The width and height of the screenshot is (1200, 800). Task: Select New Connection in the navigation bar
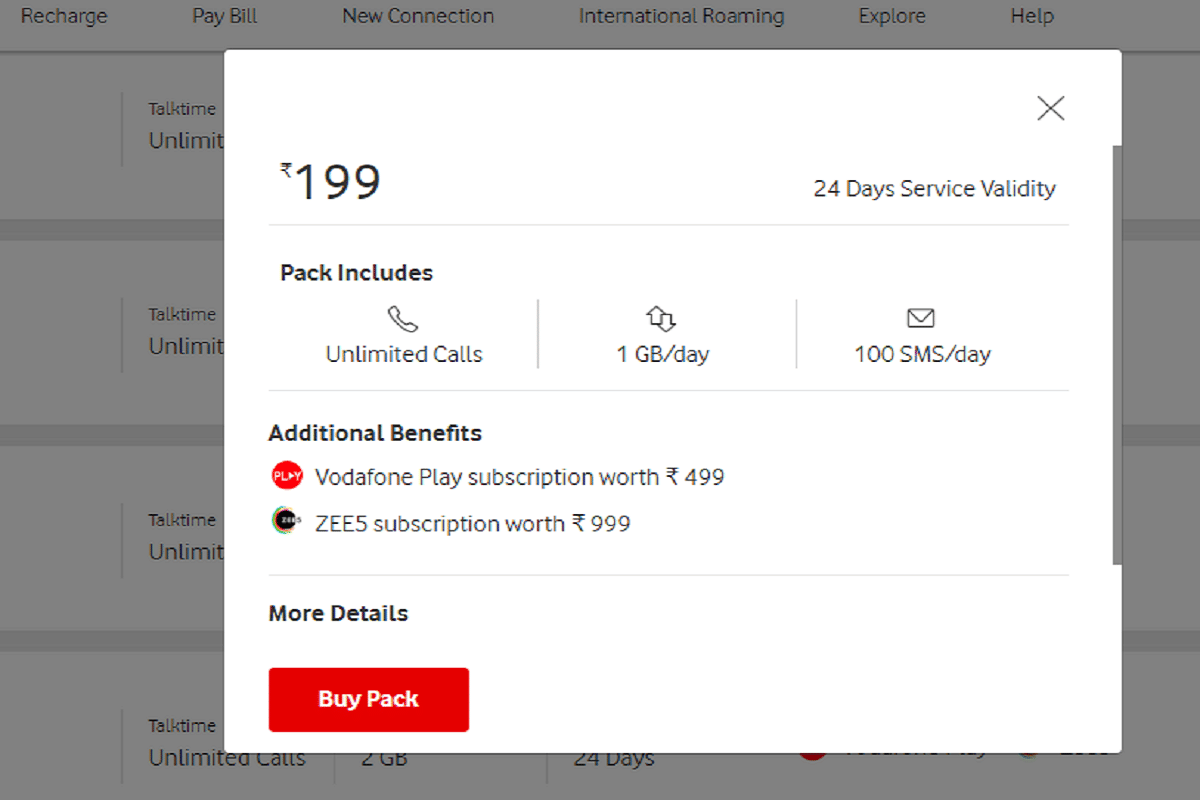coord(417,16)
